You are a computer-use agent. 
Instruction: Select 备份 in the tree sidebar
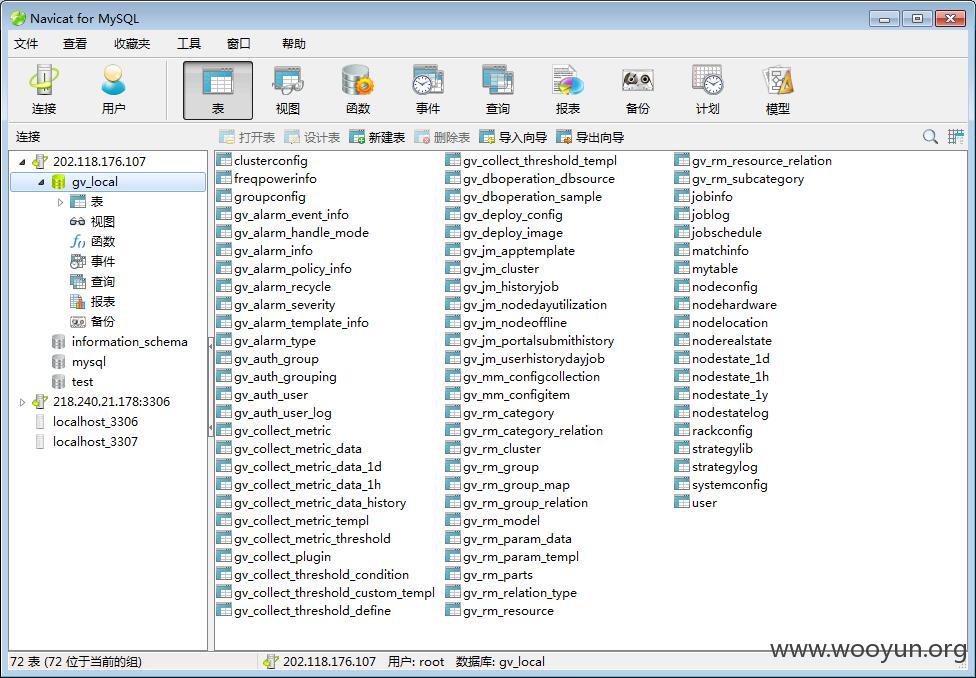point(93,321)
